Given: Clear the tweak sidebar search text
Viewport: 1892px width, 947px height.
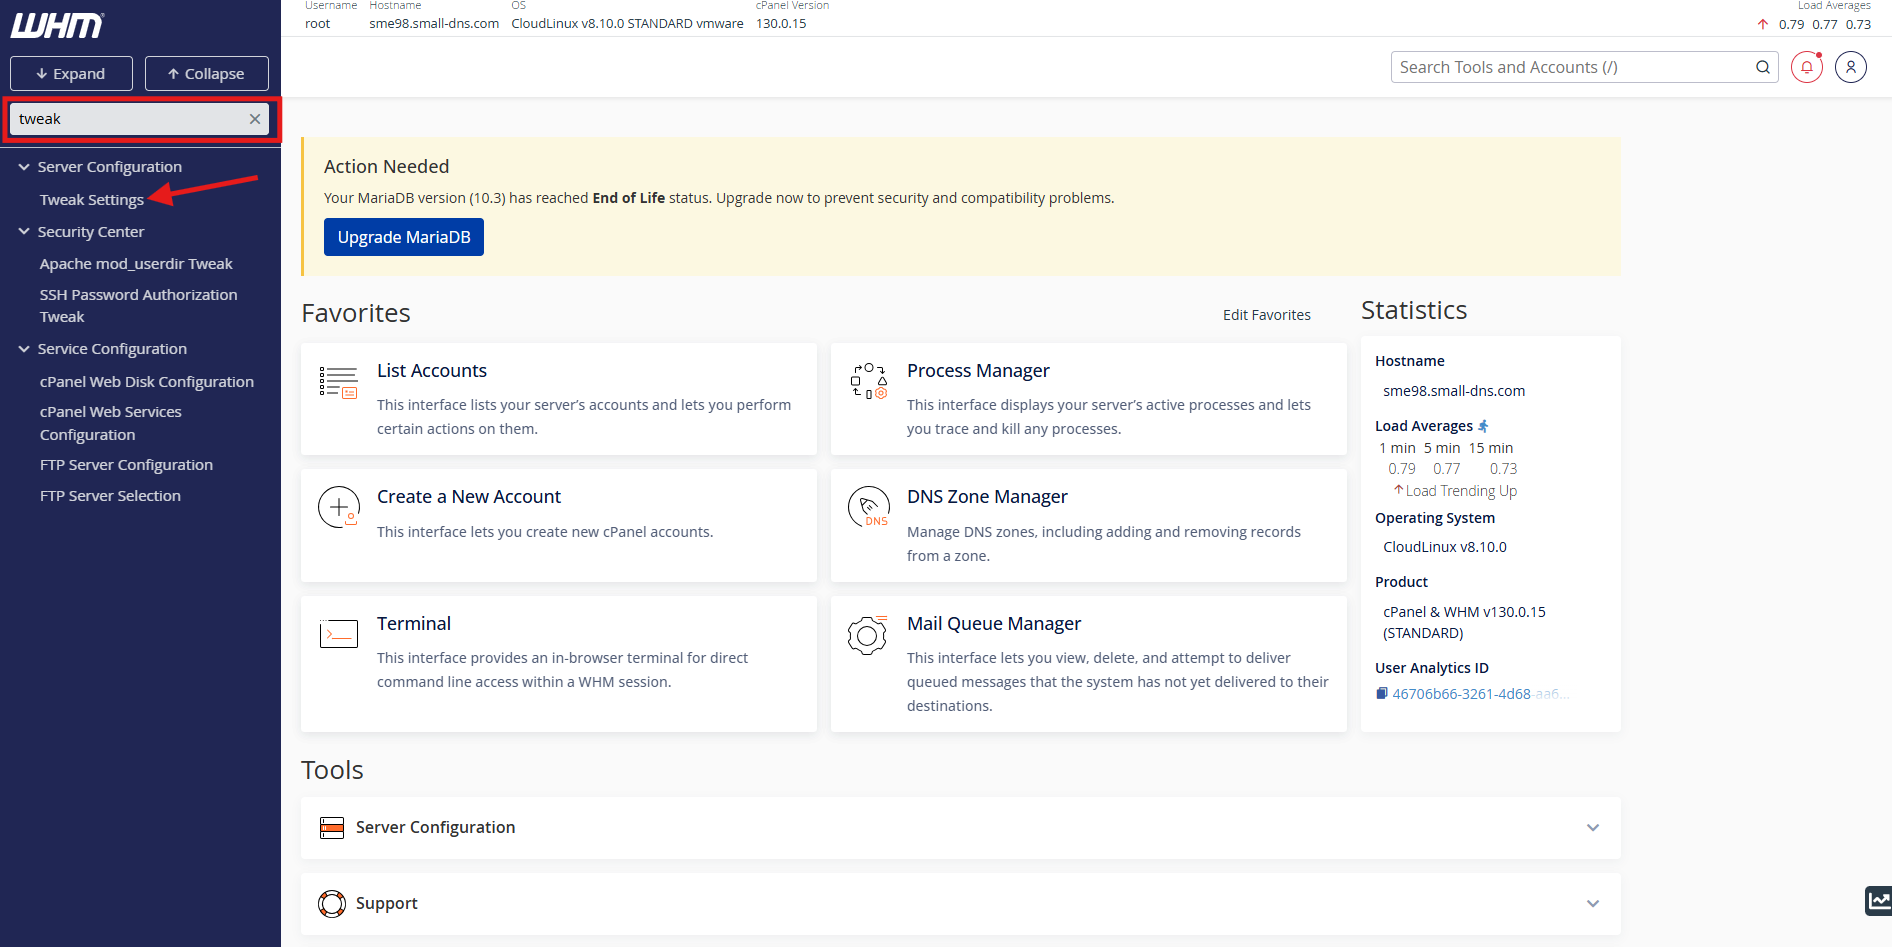Looking at the screenshot, I should coord(255,119).
